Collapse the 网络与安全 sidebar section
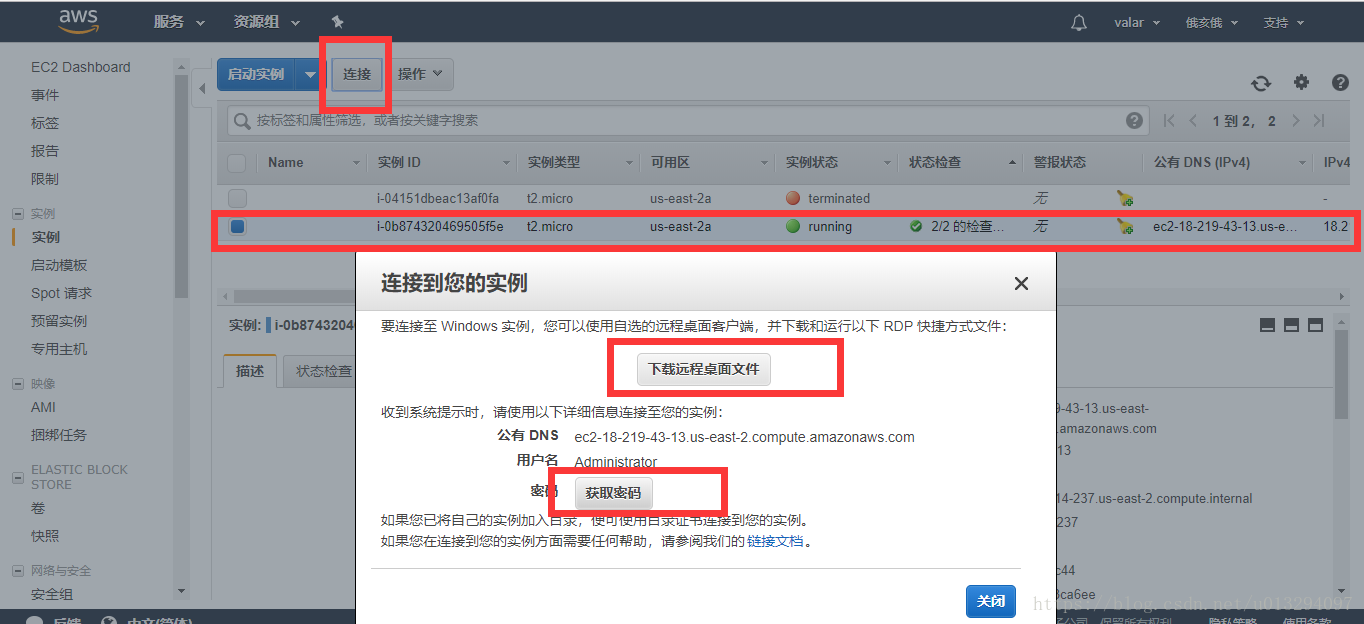The image size is (1364, 624). coord(17,571)
